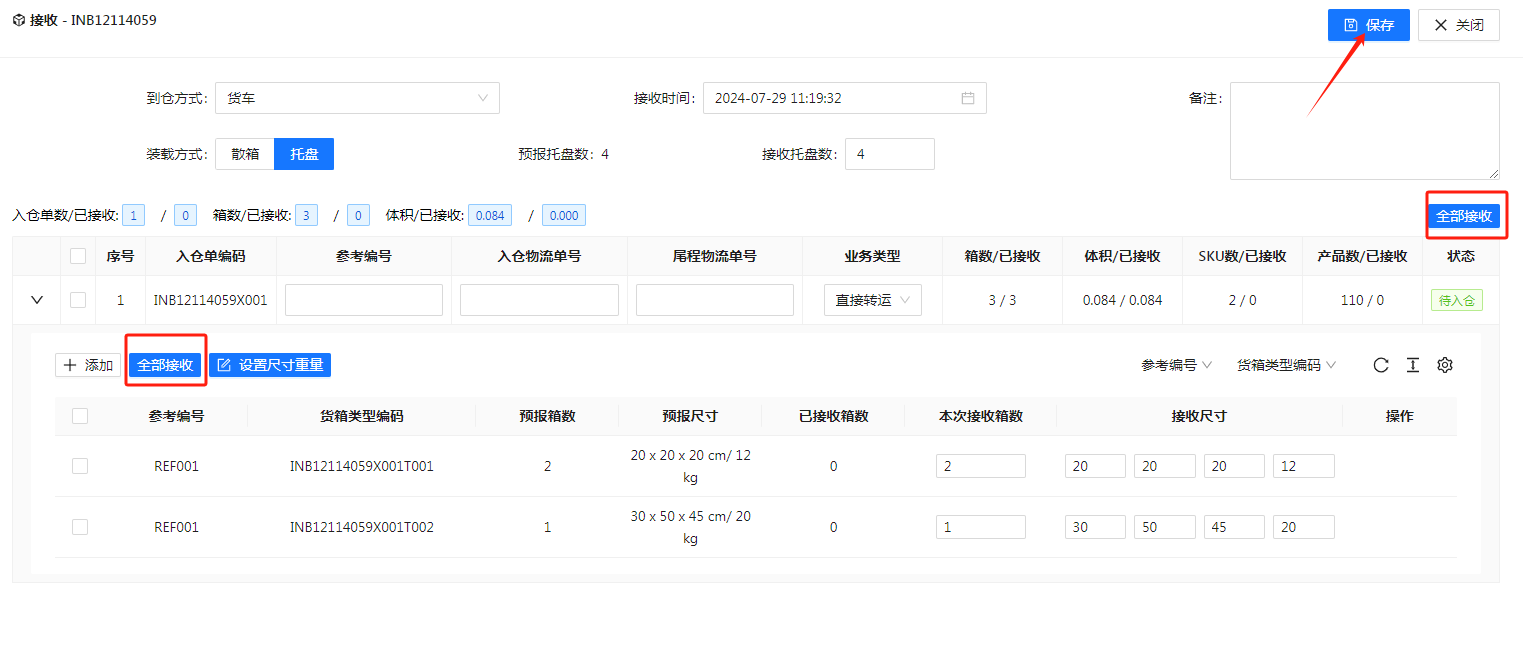Collapse the INB12114059X001 row expander
Viewport: 1523px width, 645px height.
[x=37, y=300]
